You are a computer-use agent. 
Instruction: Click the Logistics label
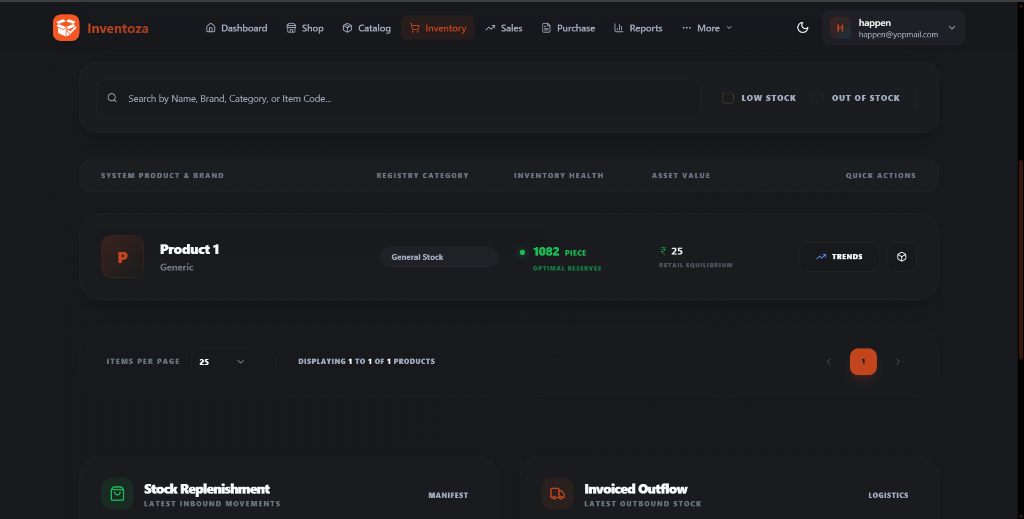tap(888, 495)
